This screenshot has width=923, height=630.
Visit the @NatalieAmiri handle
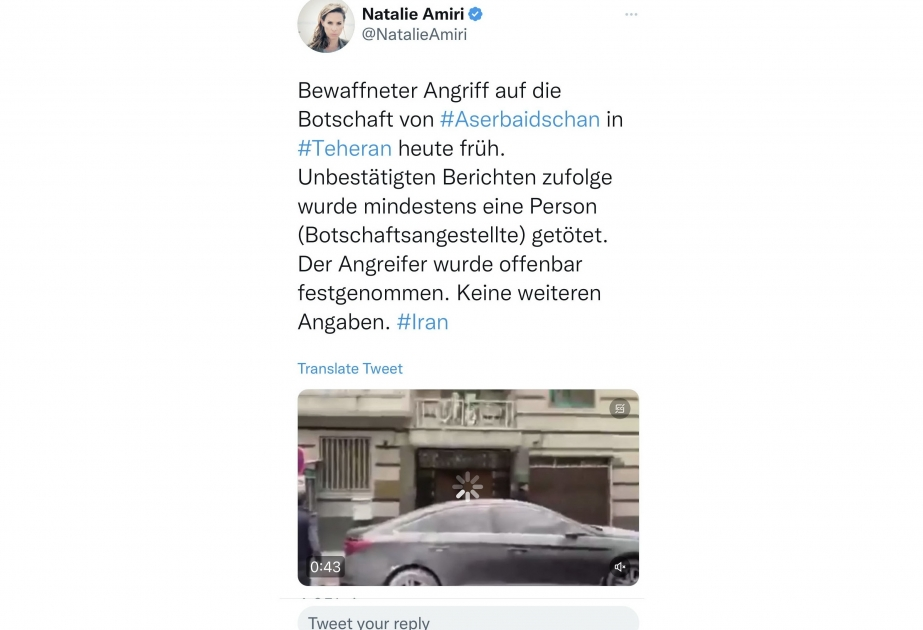(414, 34)
